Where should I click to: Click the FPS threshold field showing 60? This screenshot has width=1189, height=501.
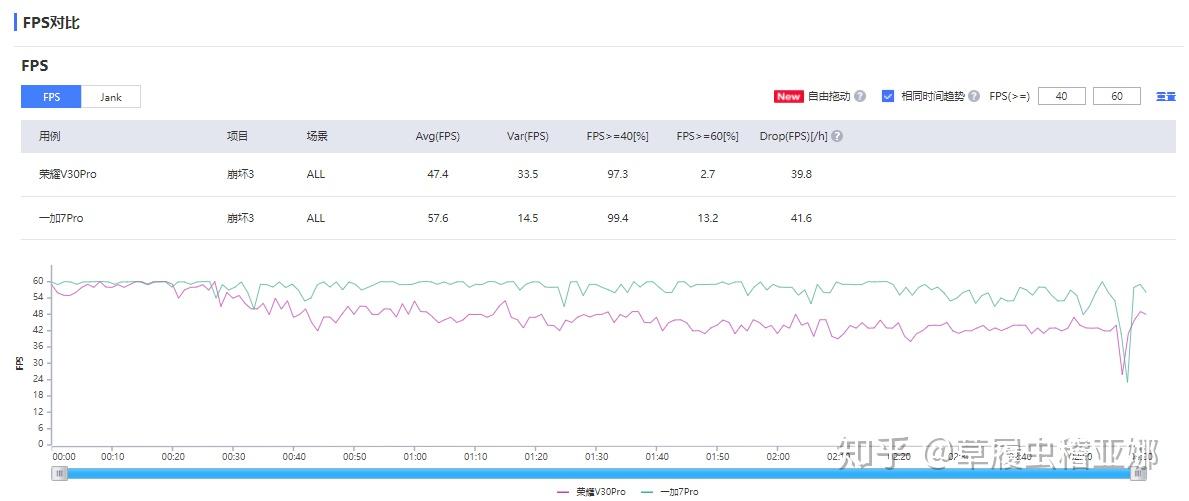[1117, 96]
